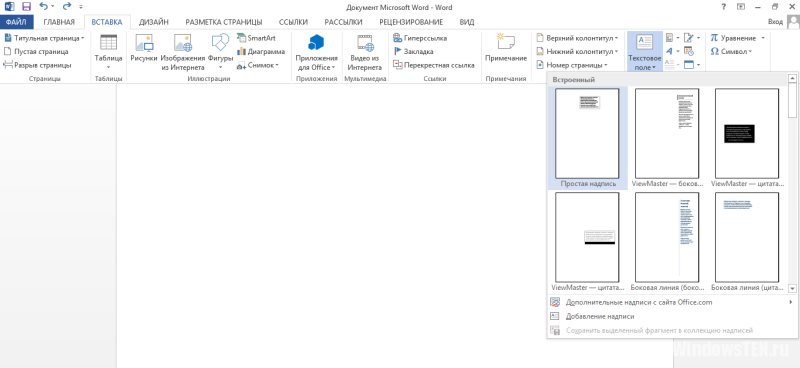Image resolution: width=800 pixels, height=368 pixels.
Task: Click the Рисунки pictures icon
Action: (x=143, y=51)
